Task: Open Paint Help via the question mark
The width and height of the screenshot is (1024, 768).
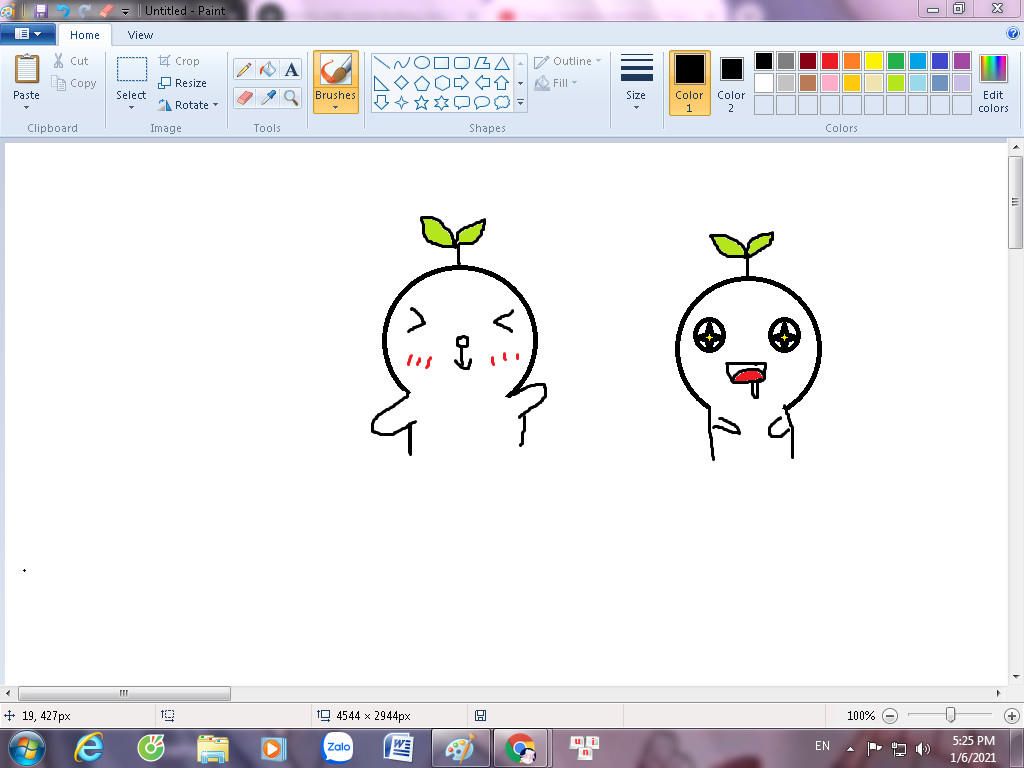Action: 1013,33
